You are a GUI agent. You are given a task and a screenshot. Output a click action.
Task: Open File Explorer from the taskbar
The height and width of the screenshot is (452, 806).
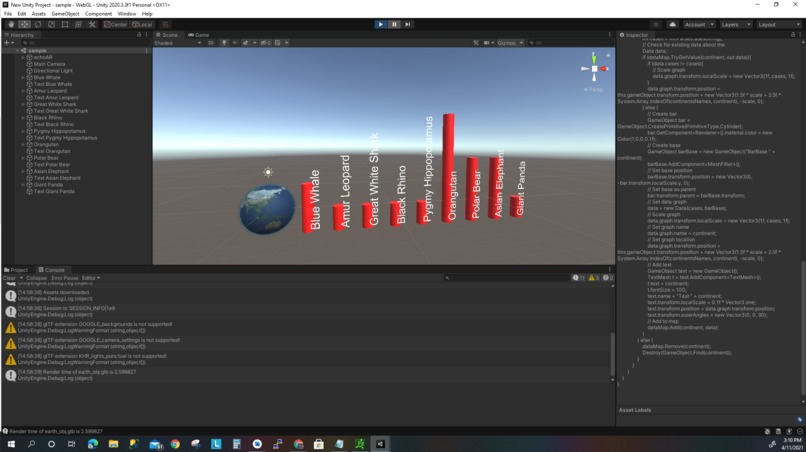coord(114,444)
